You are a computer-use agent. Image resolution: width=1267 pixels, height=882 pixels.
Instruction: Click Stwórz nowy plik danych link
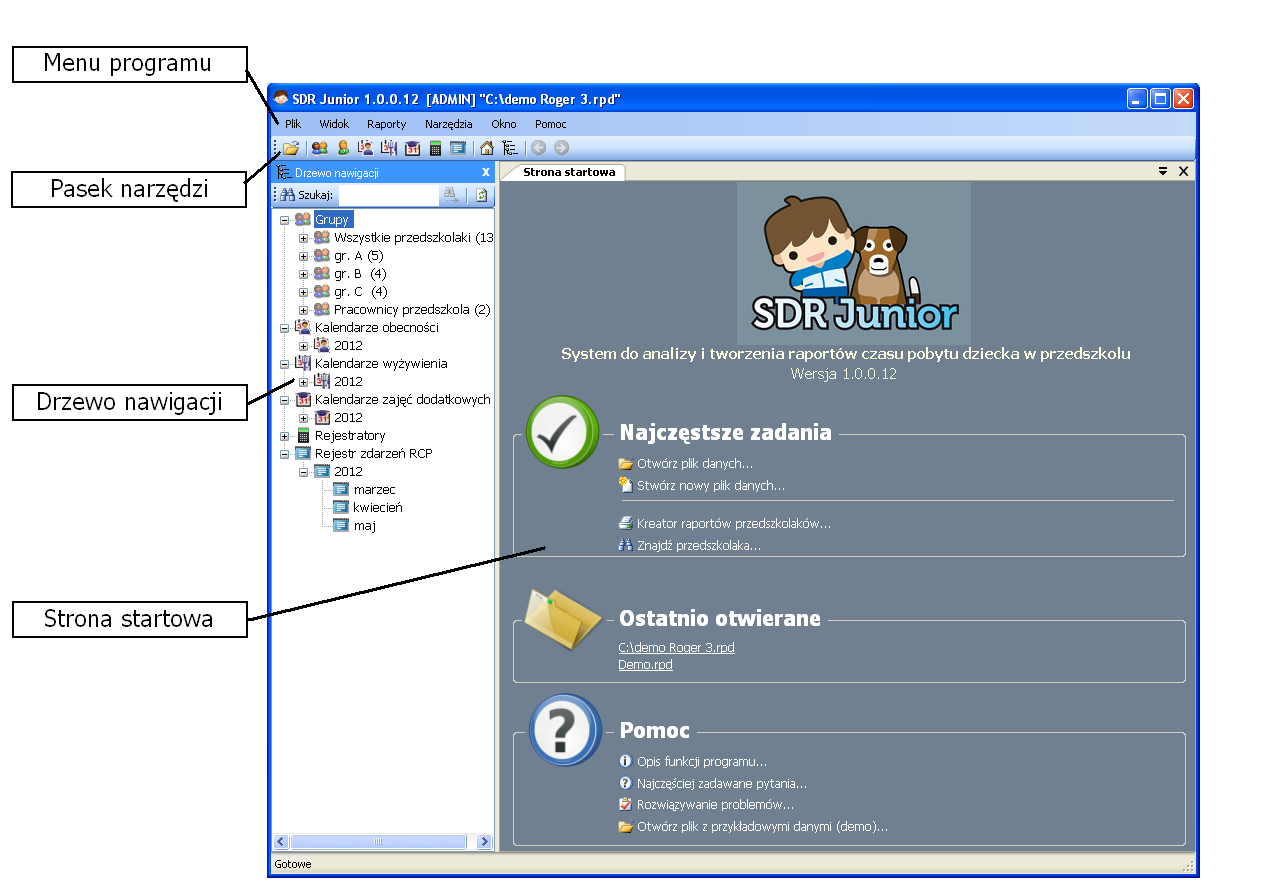[x=710, y=486]
